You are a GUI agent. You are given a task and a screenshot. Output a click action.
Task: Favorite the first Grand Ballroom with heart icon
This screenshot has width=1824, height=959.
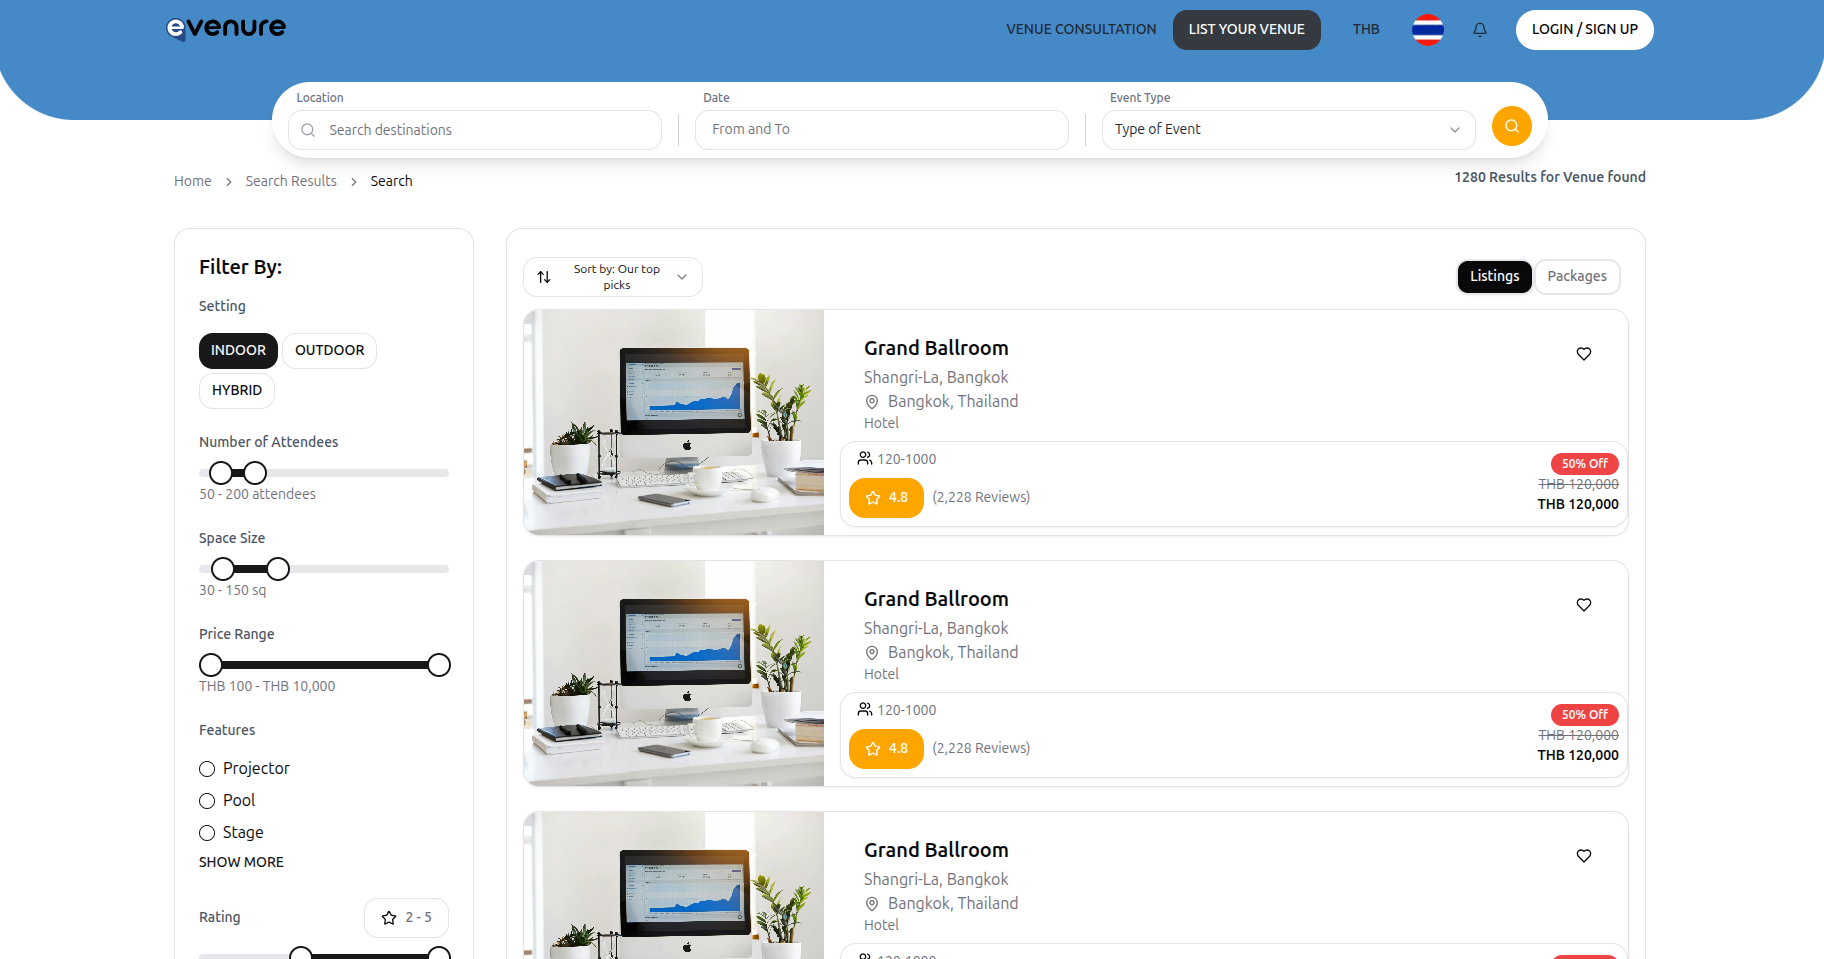(x=1583, y=353)
